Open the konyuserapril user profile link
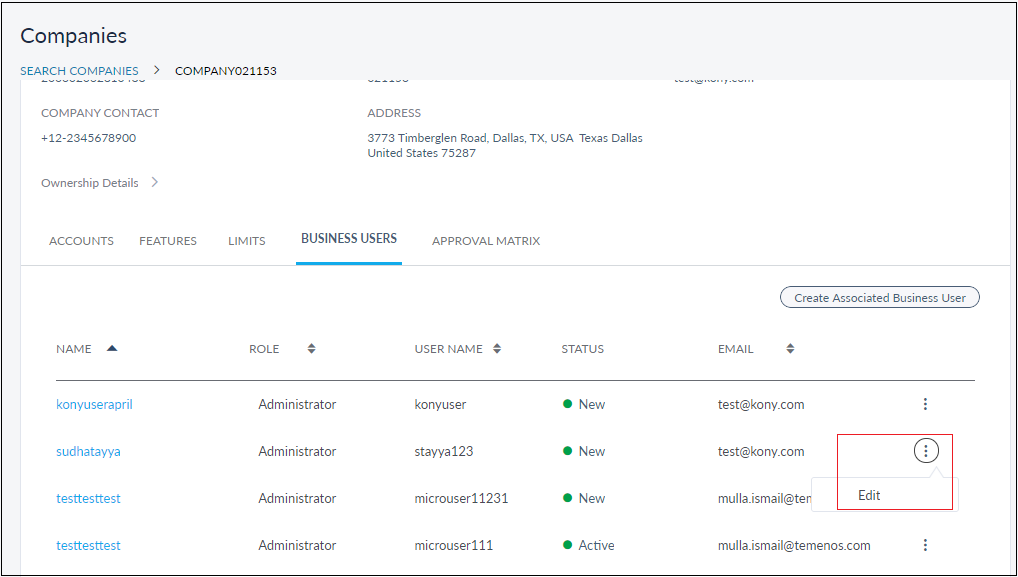The height and width of the screenshot is (577, 1018). click(x=94, y=405)
